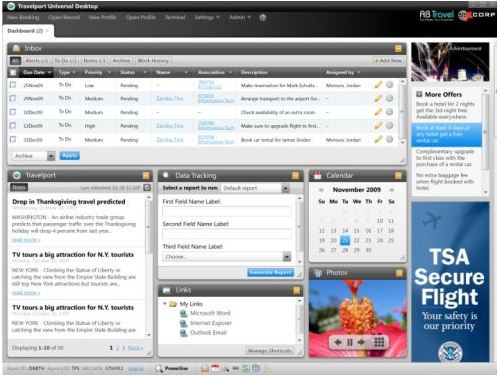Check the checkbox for the 31Dec09 task
The height and width of the screenshot is (376, 497).
pyautogui.click(x=13, y=139)
